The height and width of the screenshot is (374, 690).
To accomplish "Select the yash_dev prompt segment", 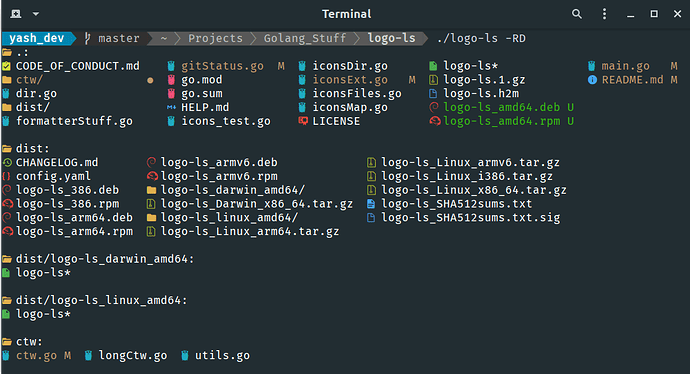I will point(37,39).
